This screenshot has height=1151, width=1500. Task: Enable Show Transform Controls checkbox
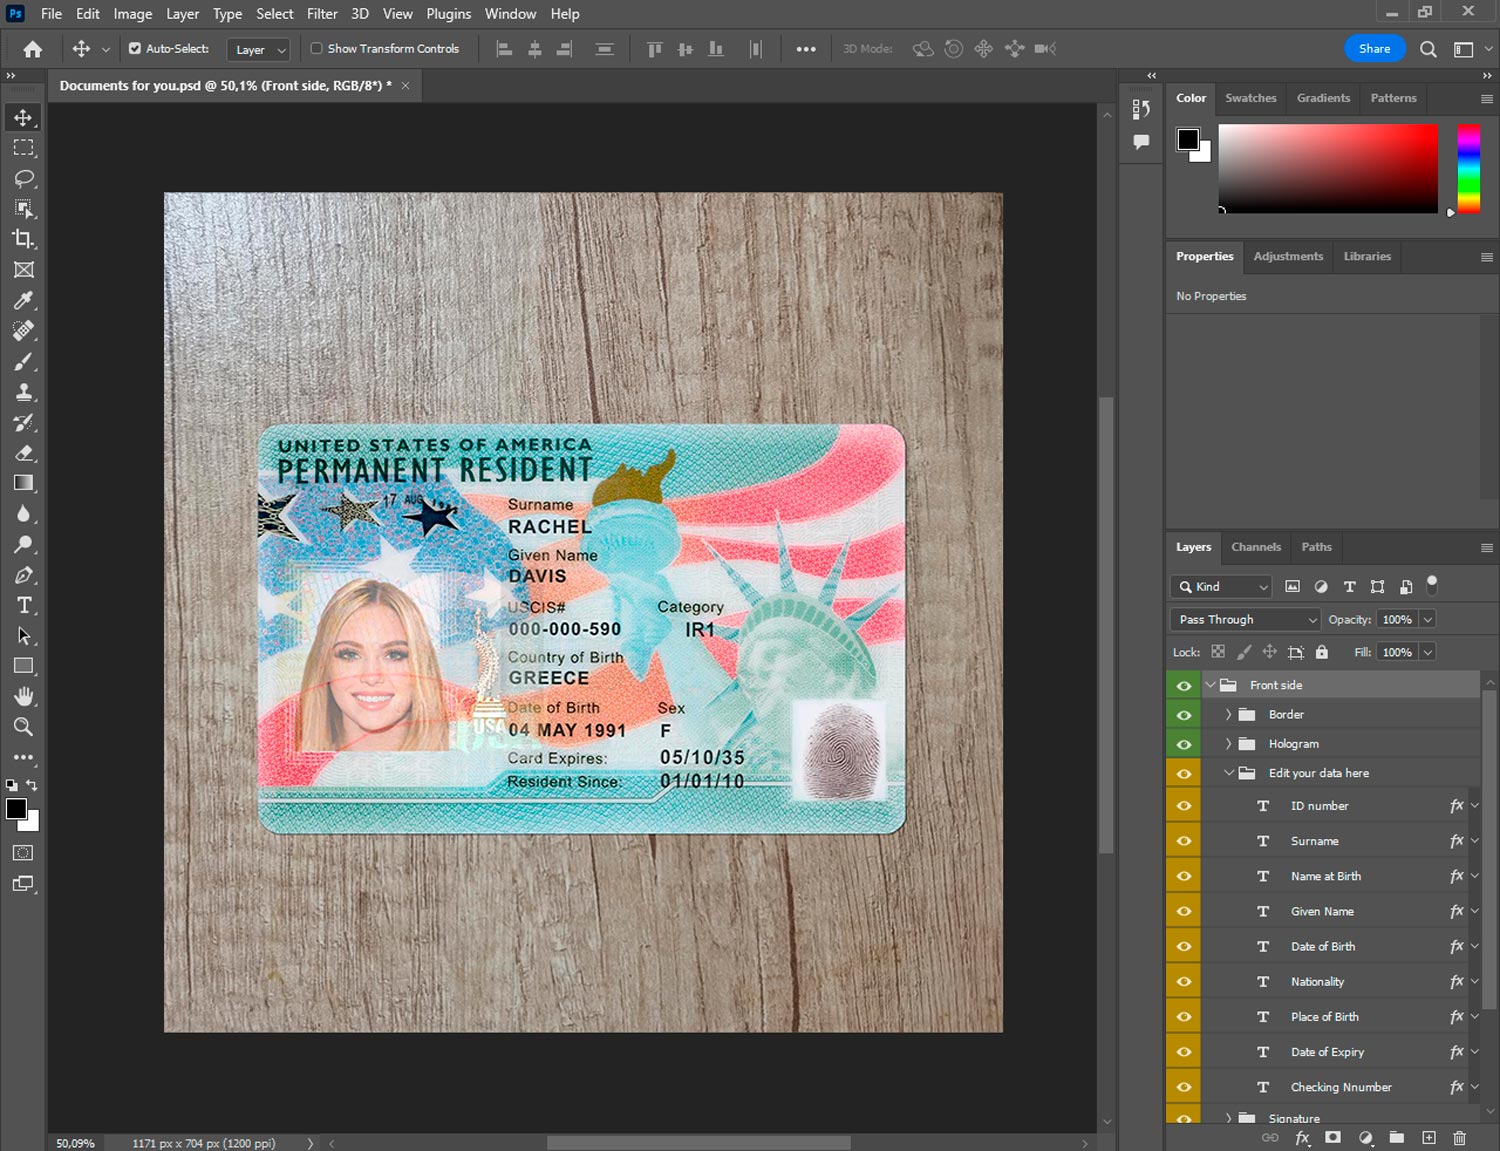316,48
